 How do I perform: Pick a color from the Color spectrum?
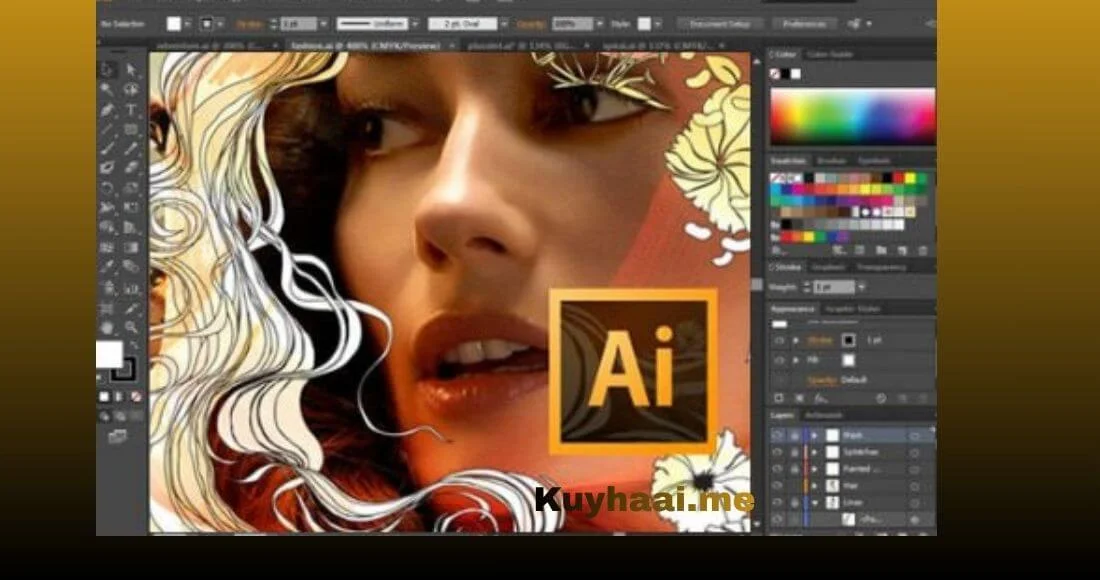point(853,116)
